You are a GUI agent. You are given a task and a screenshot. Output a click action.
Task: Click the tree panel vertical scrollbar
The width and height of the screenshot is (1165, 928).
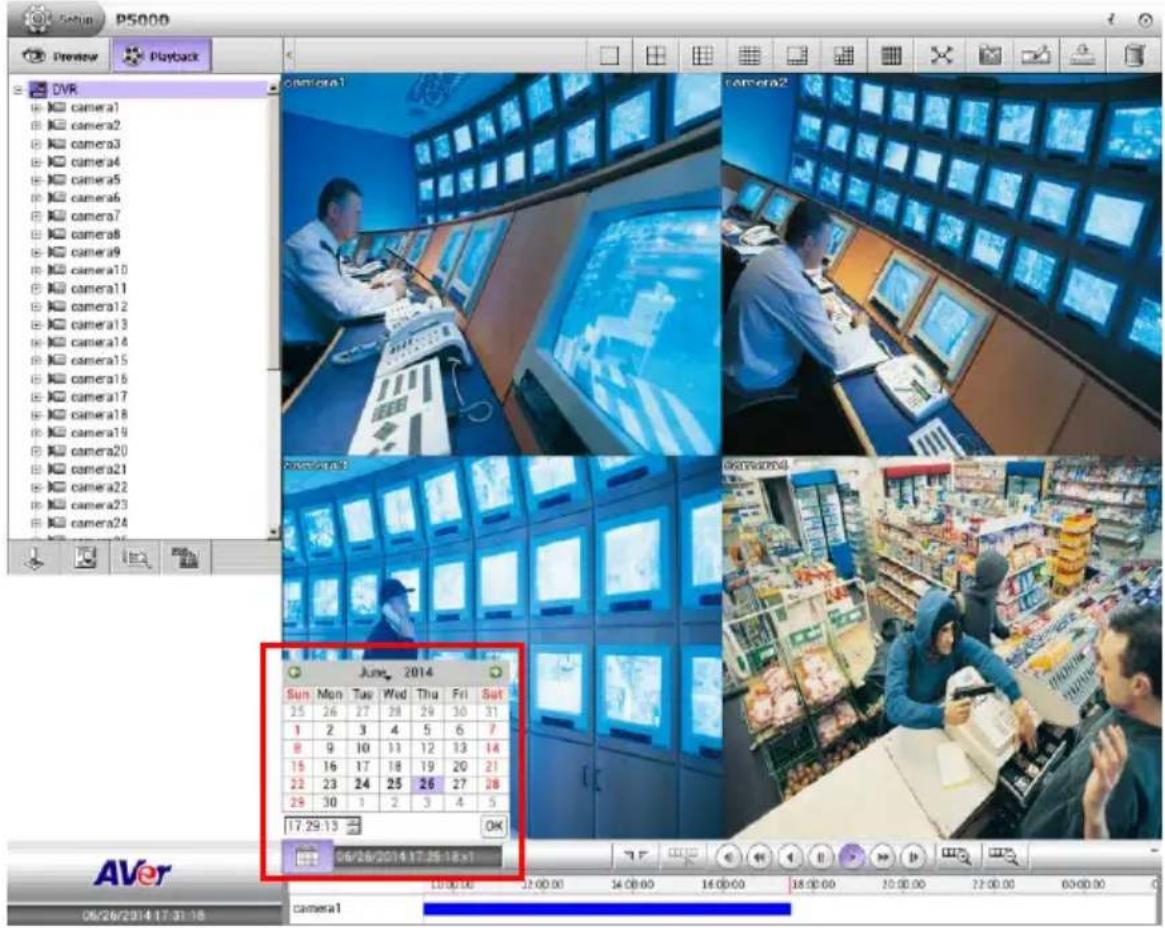point(273,311)
